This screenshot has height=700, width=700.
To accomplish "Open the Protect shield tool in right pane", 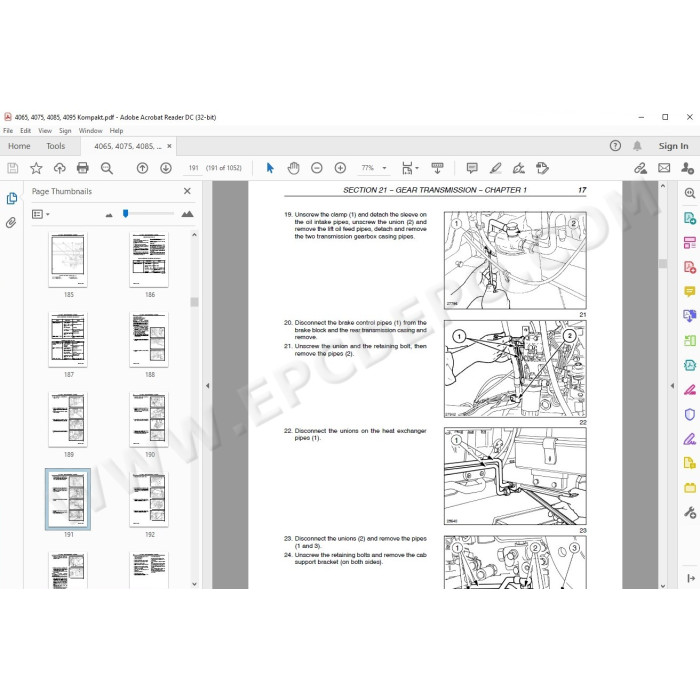I will (690, 415).
